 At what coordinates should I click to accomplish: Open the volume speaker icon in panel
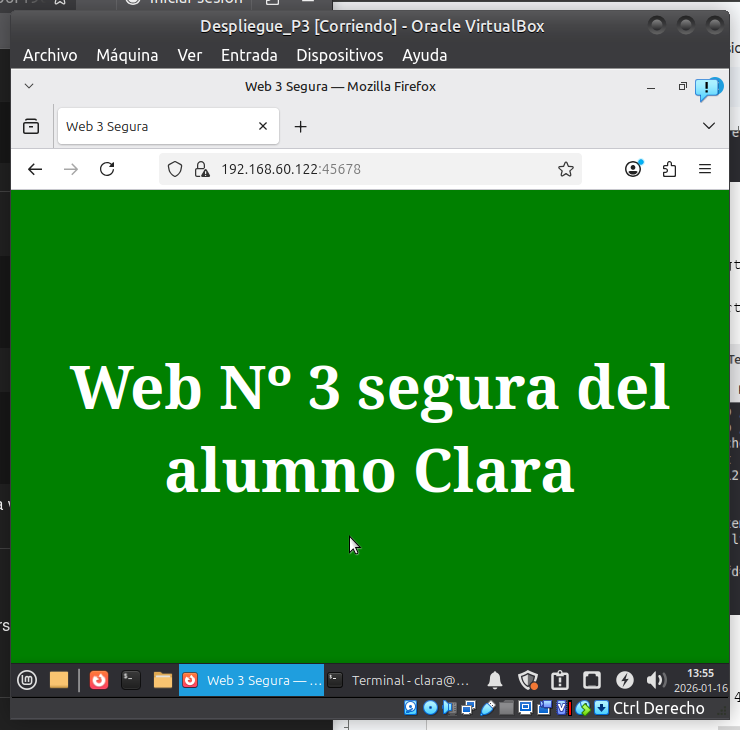click(x=656, y=681)
